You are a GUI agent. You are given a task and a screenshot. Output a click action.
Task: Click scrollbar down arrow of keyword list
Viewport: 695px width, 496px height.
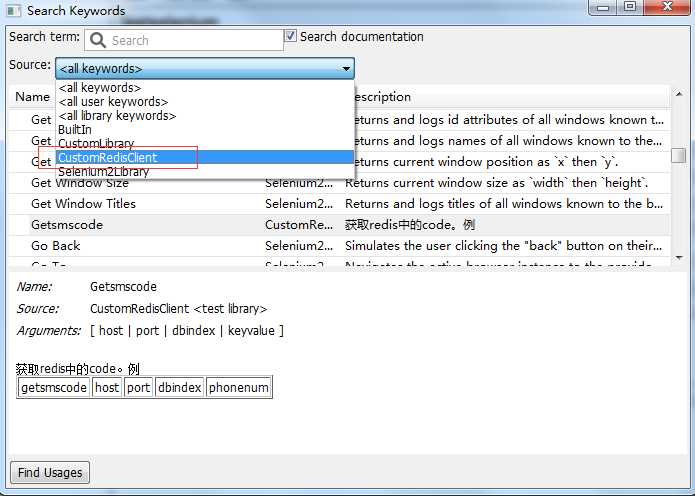tap(679, 258)
